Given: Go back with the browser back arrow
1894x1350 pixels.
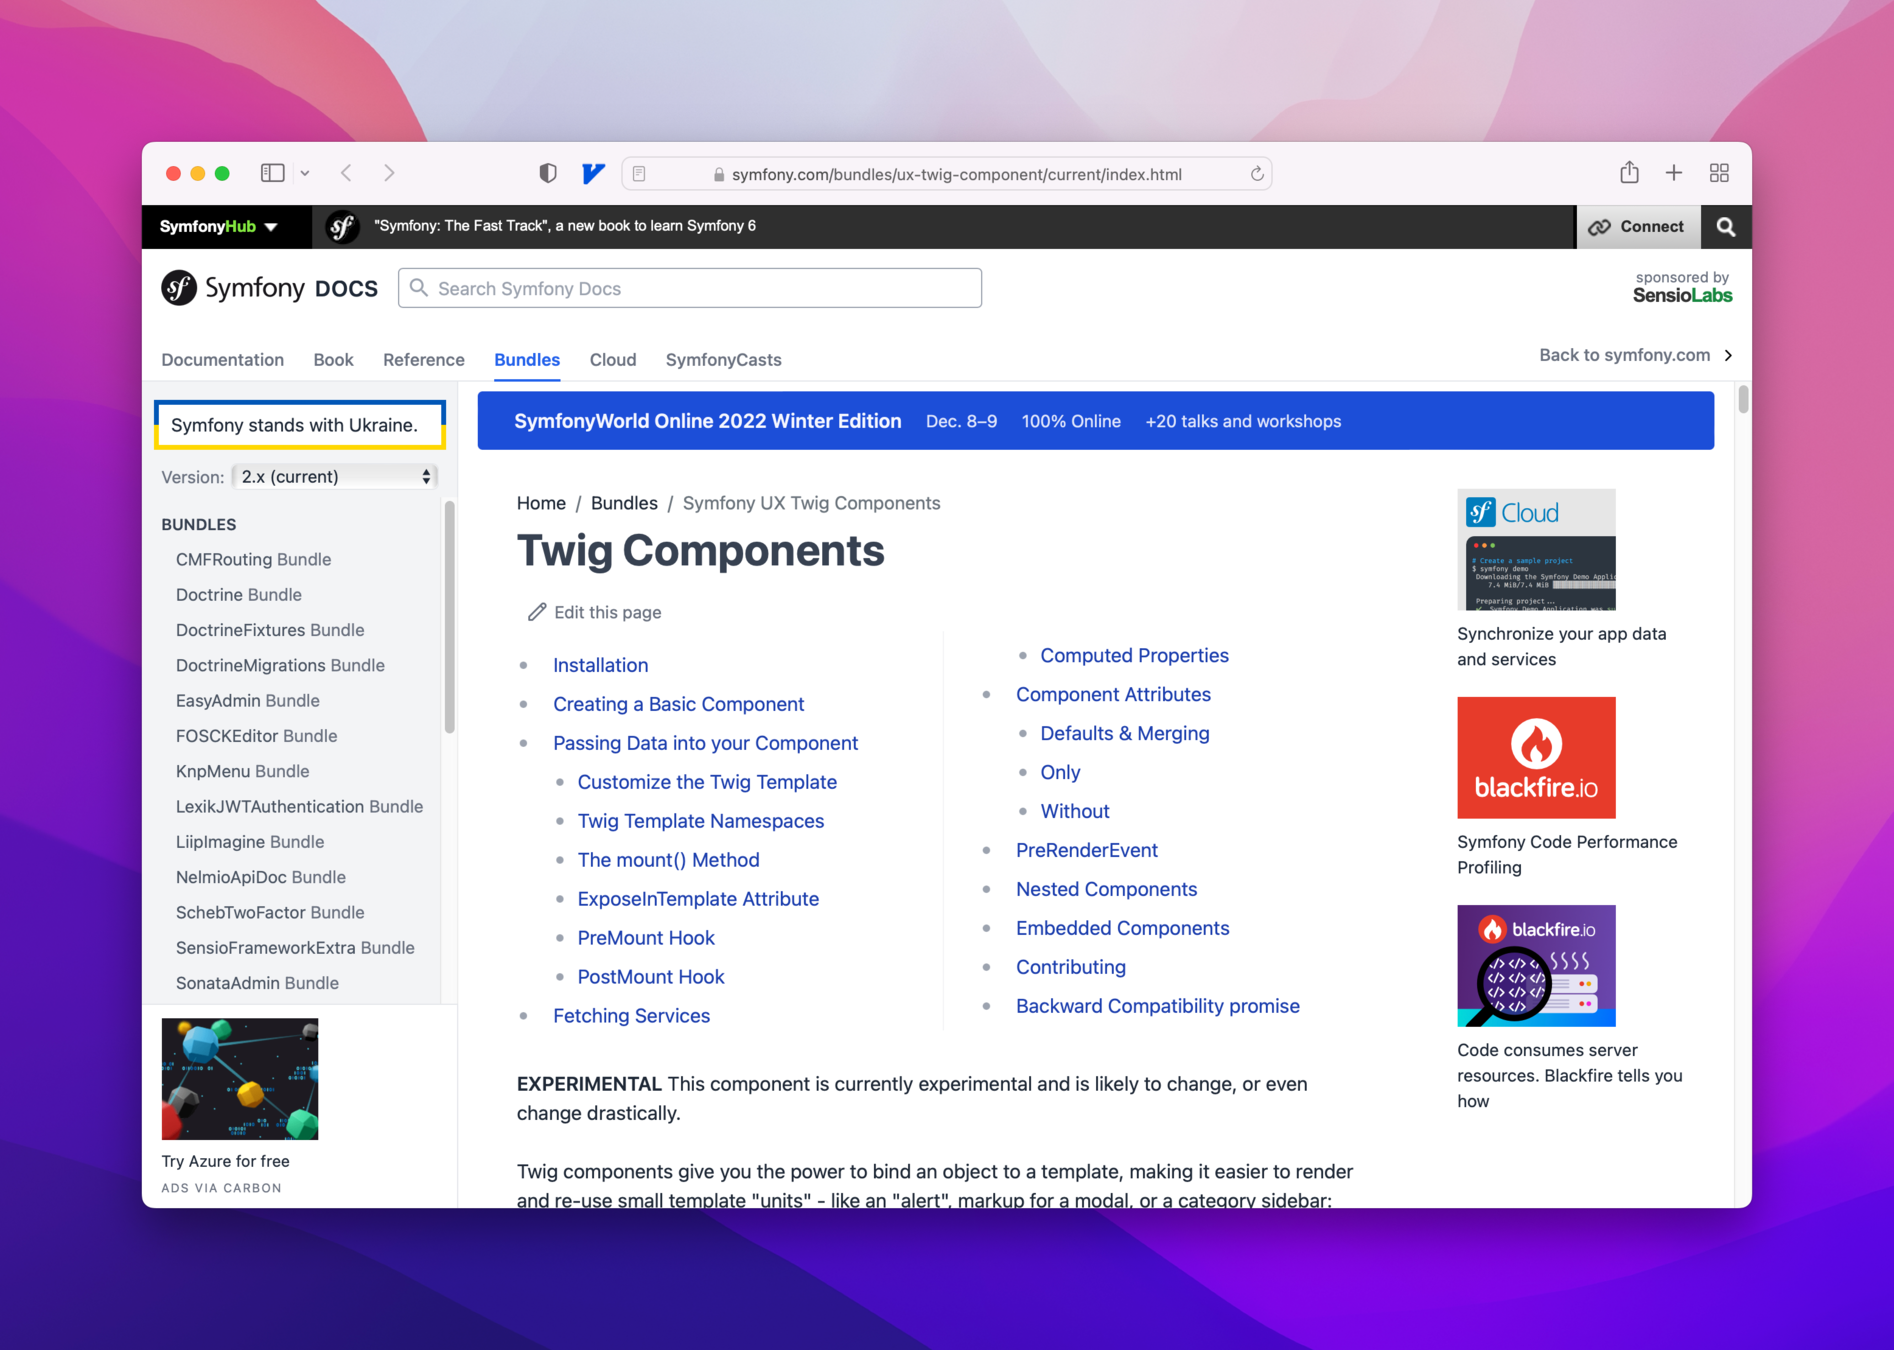Looking at the screenshot, I should (346, 173).
